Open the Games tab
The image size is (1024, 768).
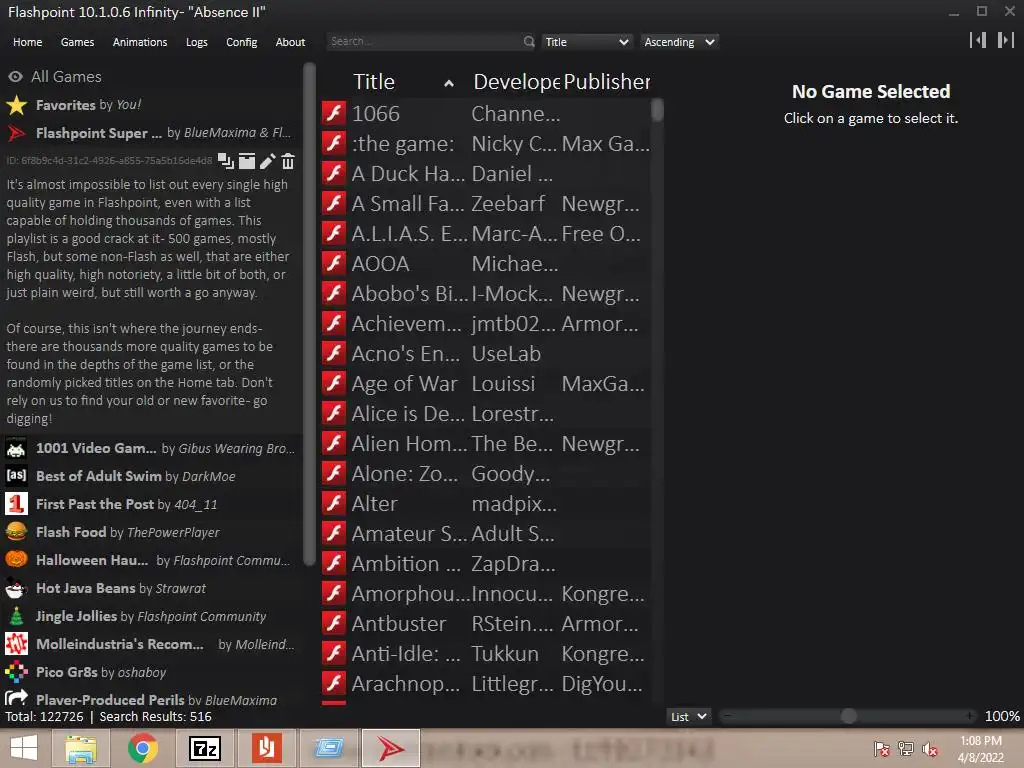point(77,42)
